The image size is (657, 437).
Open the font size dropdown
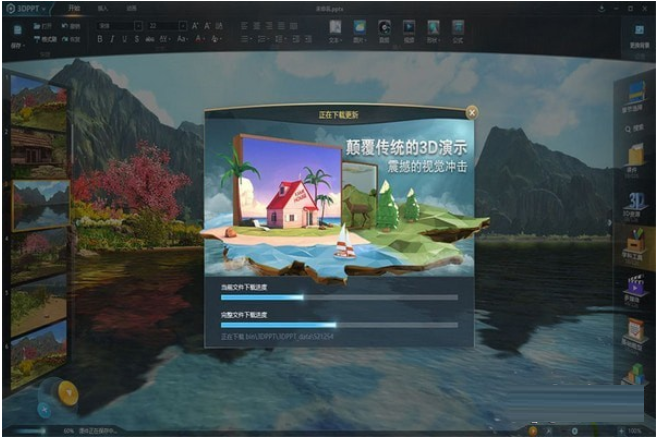coord(183,26)
